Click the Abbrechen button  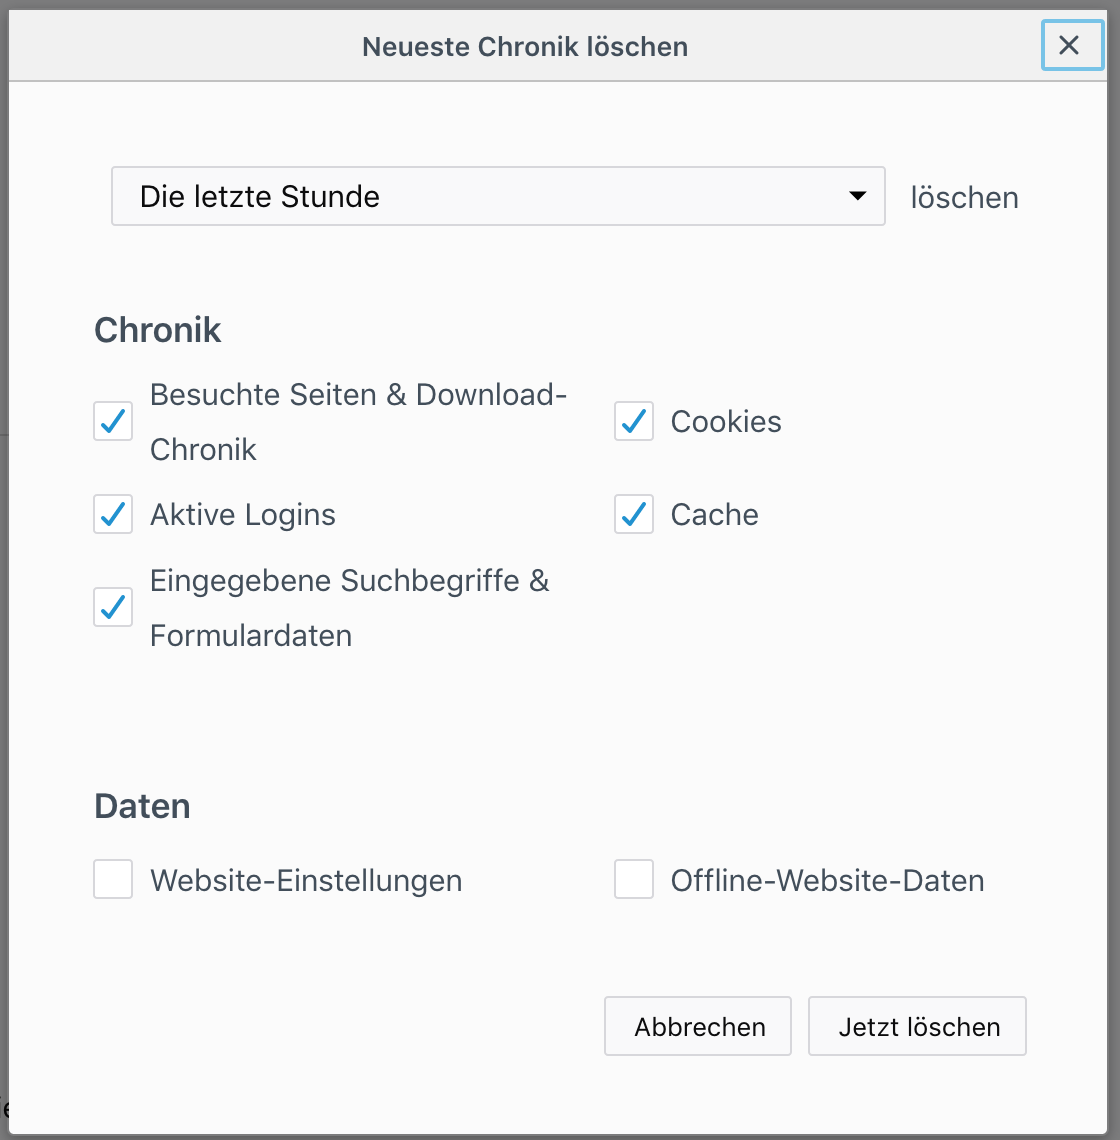(698, 1026)
